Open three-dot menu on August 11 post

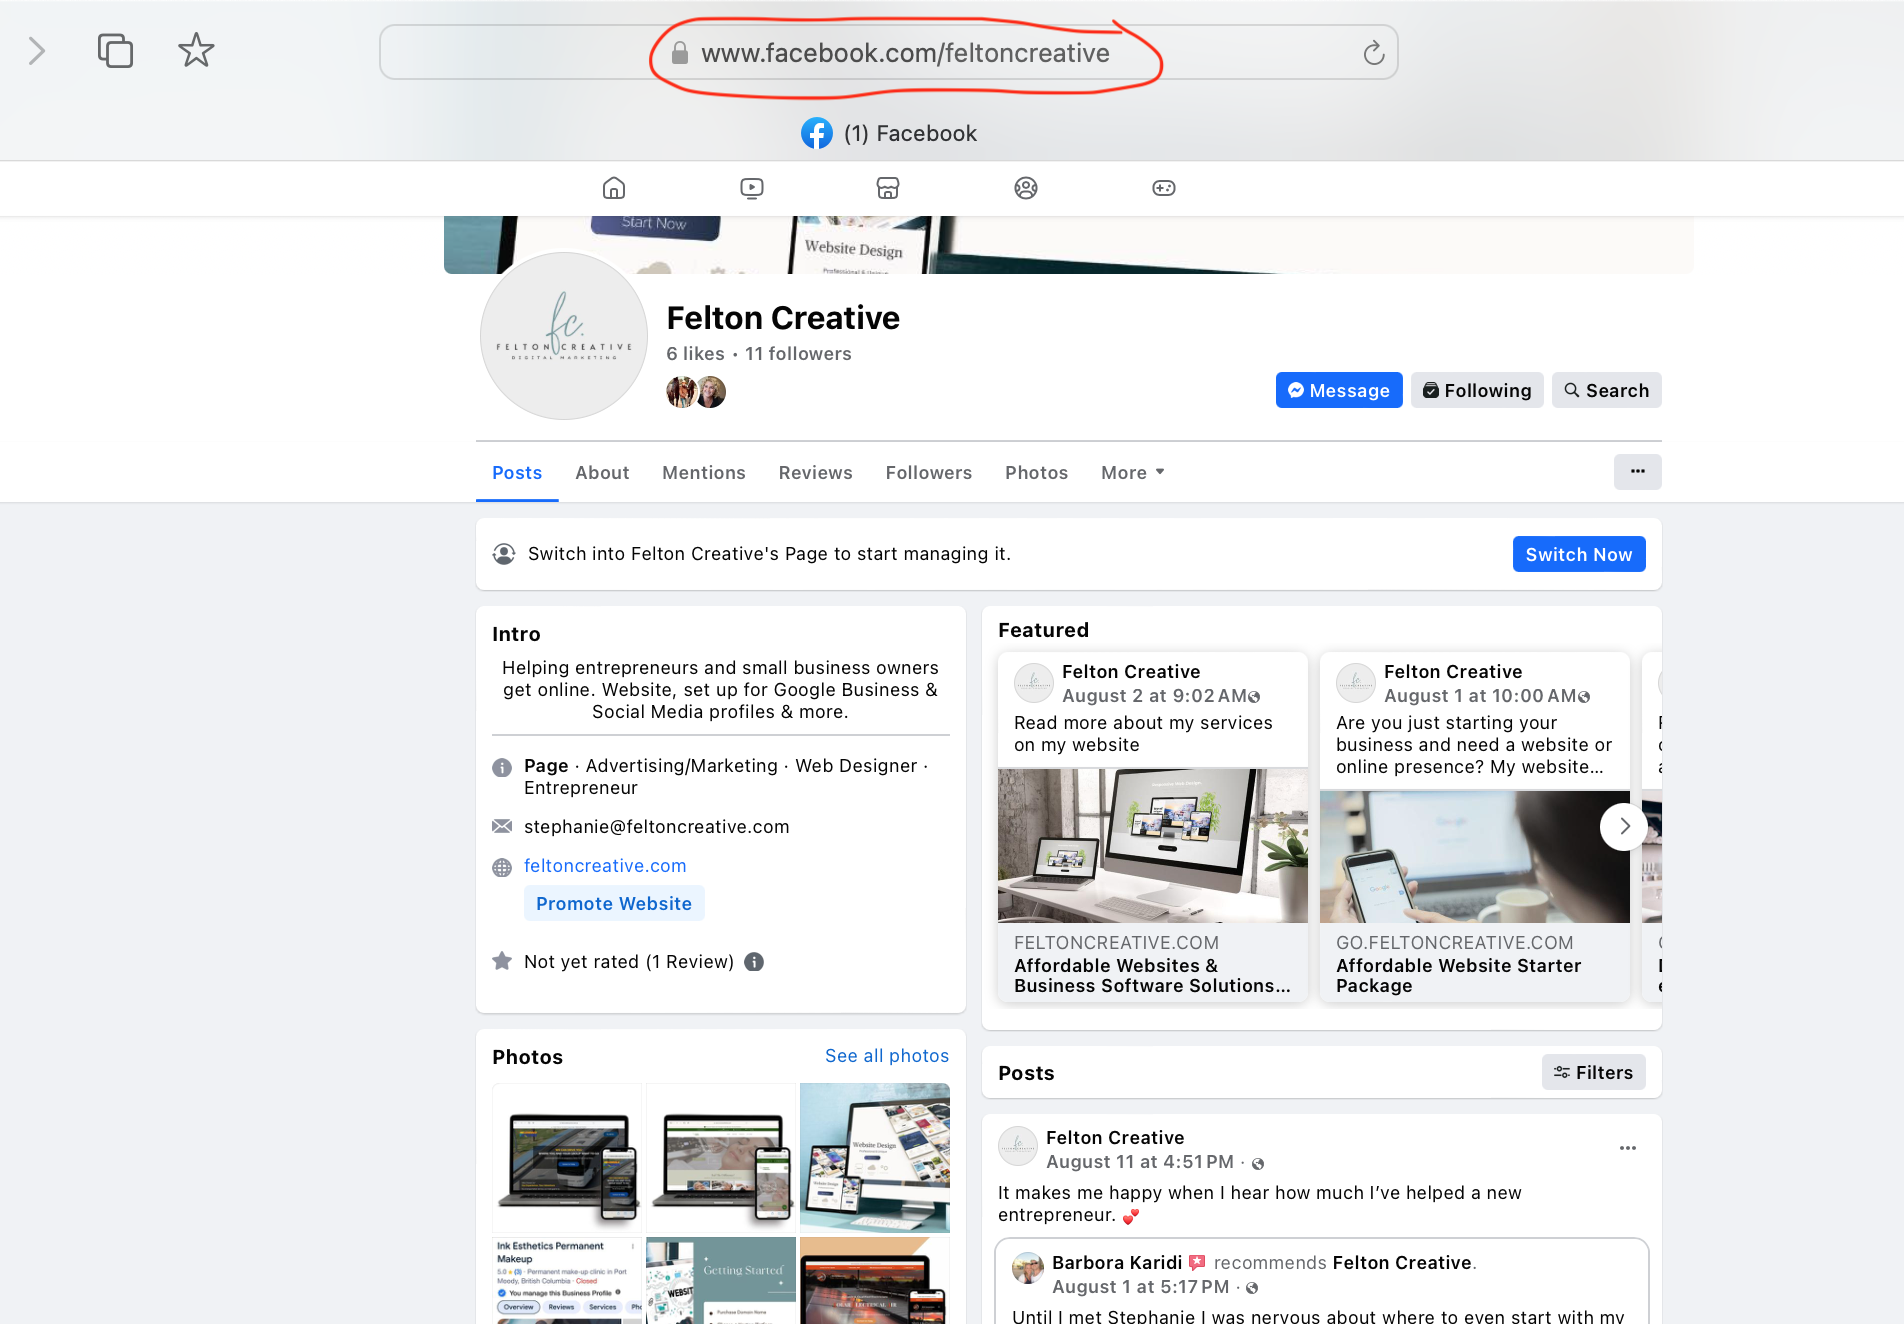(1628, 1148)
